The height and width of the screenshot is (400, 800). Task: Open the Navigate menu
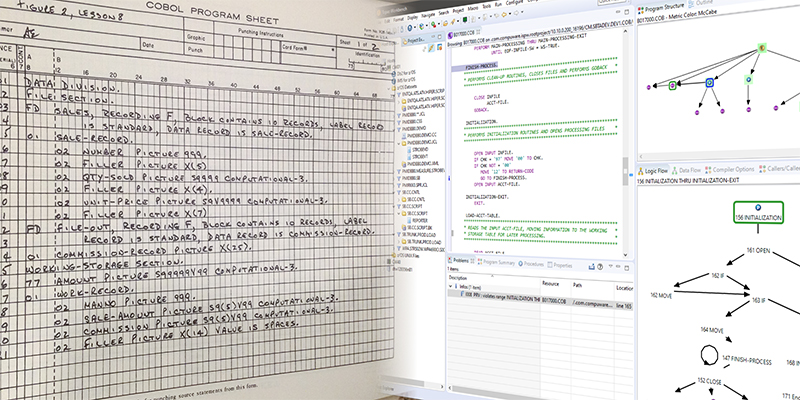pyautogui.click(x=428, y=15)
